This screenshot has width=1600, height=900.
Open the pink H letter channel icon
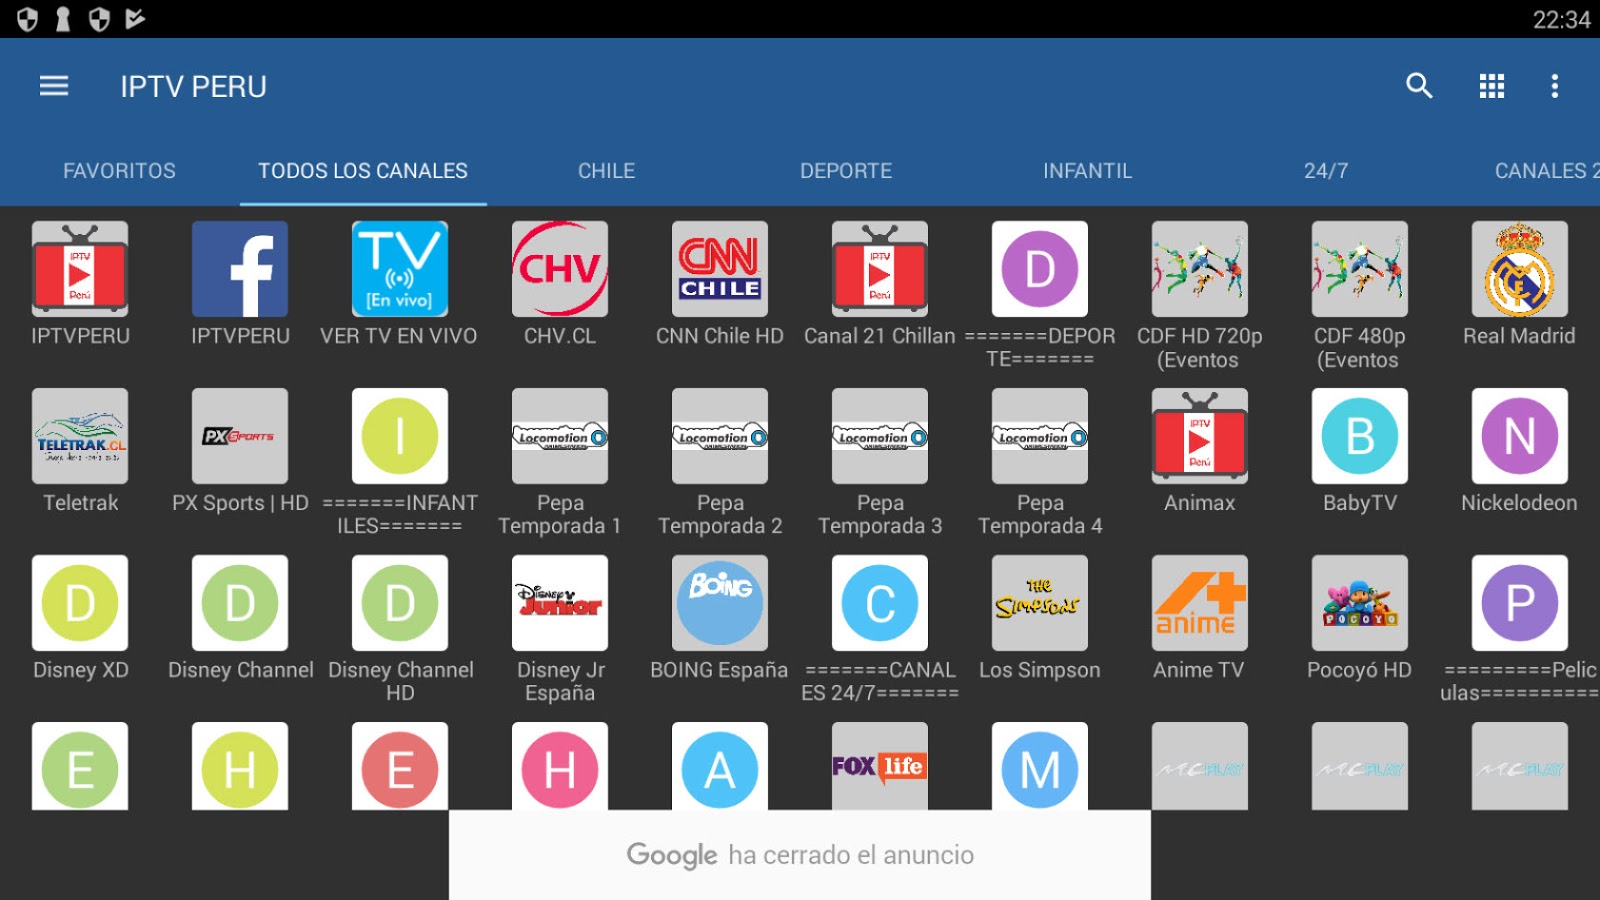[x=560, y=766]
